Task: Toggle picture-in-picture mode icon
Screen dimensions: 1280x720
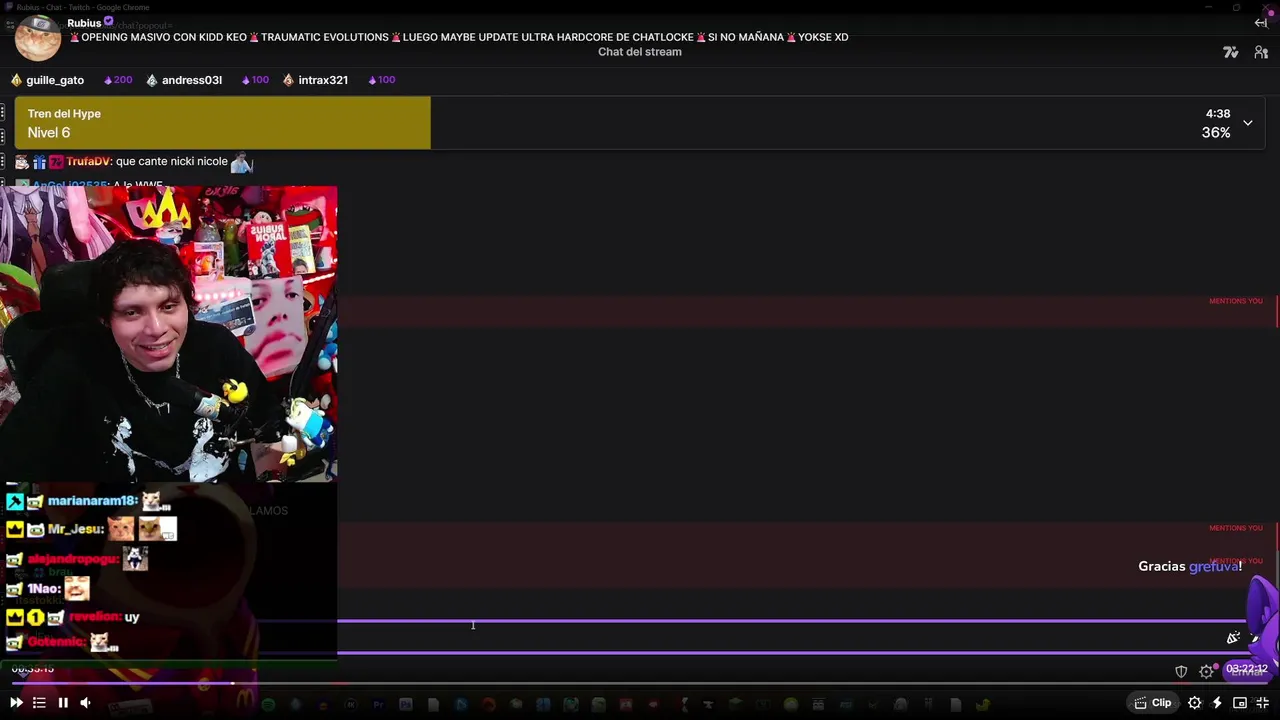Action: (1240, 703)
